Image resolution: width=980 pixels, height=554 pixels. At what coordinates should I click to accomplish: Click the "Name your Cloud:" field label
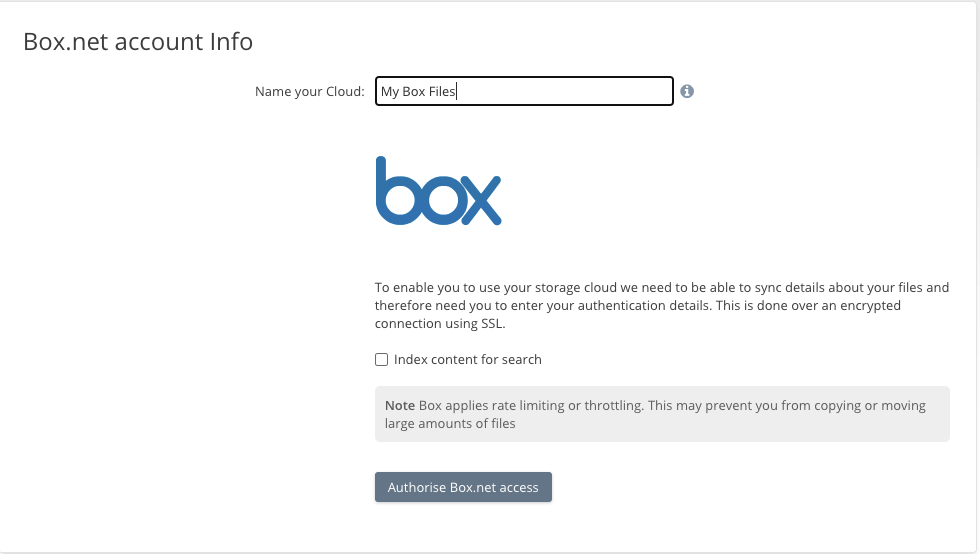click(x=309, y=91)
